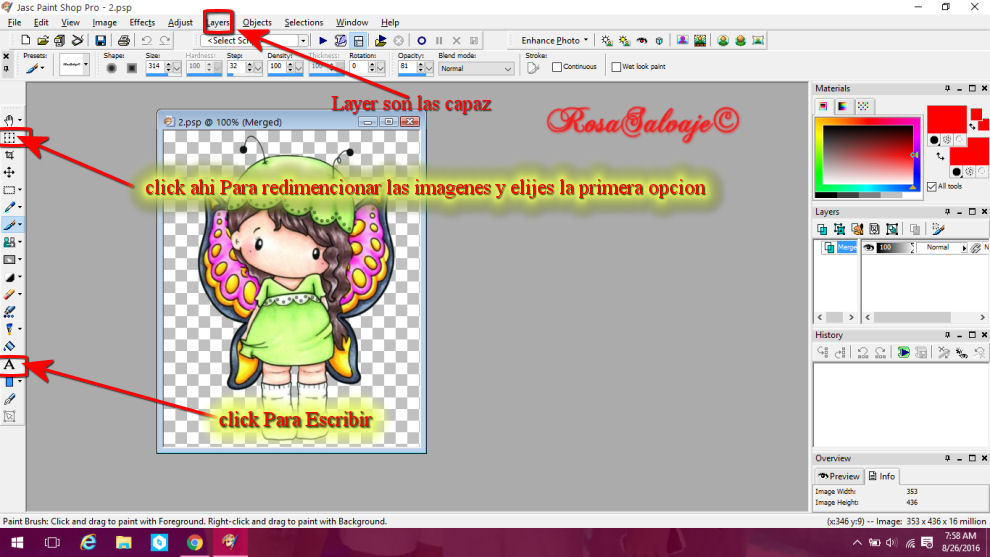This screenshot has height=557, width=990.
Task: Select the Text tool in left toolbar
Action: (10, 365)
